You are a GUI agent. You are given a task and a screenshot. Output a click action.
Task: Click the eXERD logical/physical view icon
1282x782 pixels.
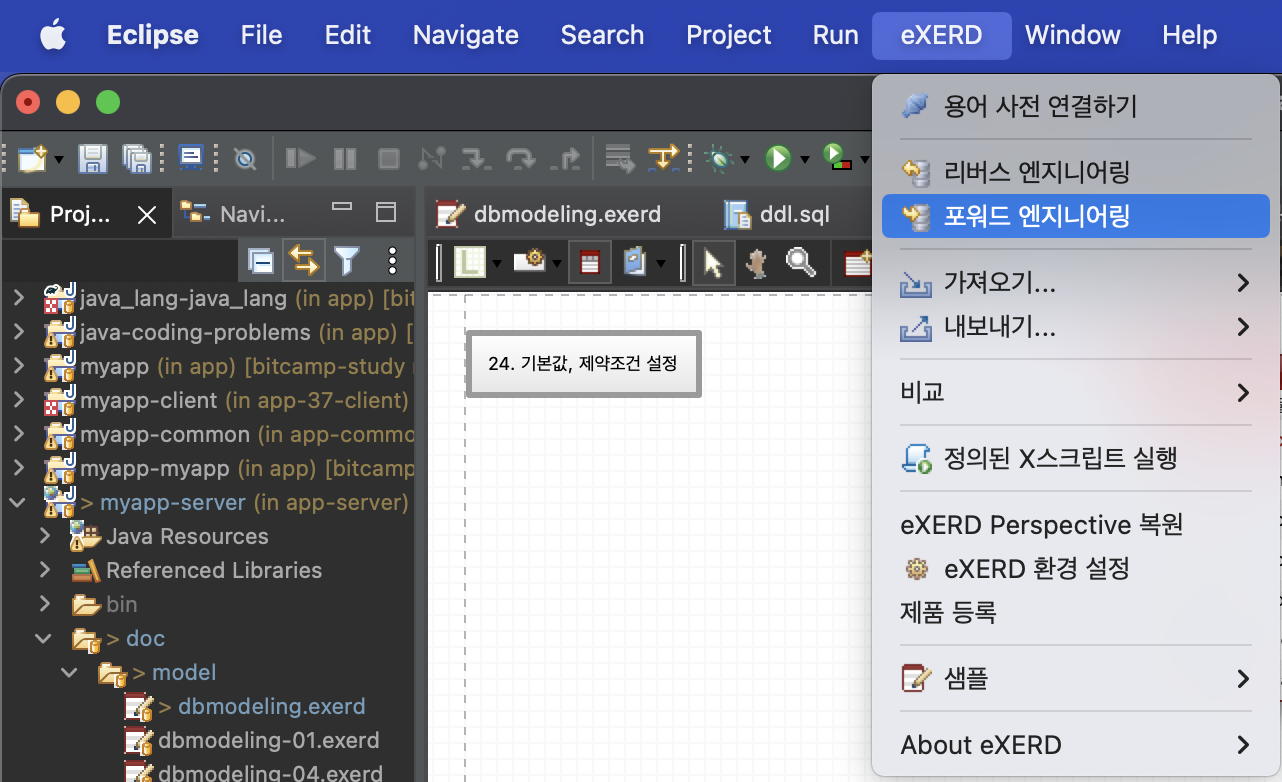tap(470, 263)
